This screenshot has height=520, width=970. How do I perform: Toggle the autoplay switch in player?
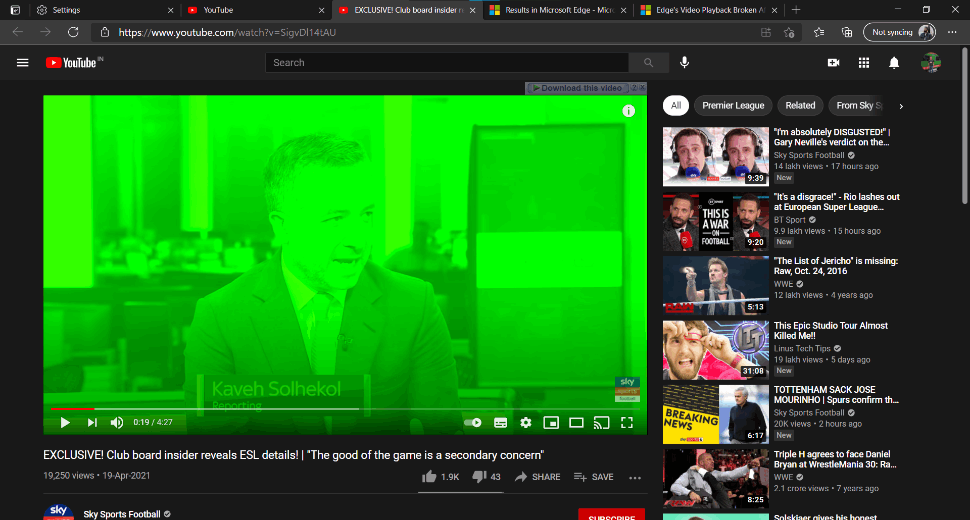pyautogui.click(x=473, y=422)
